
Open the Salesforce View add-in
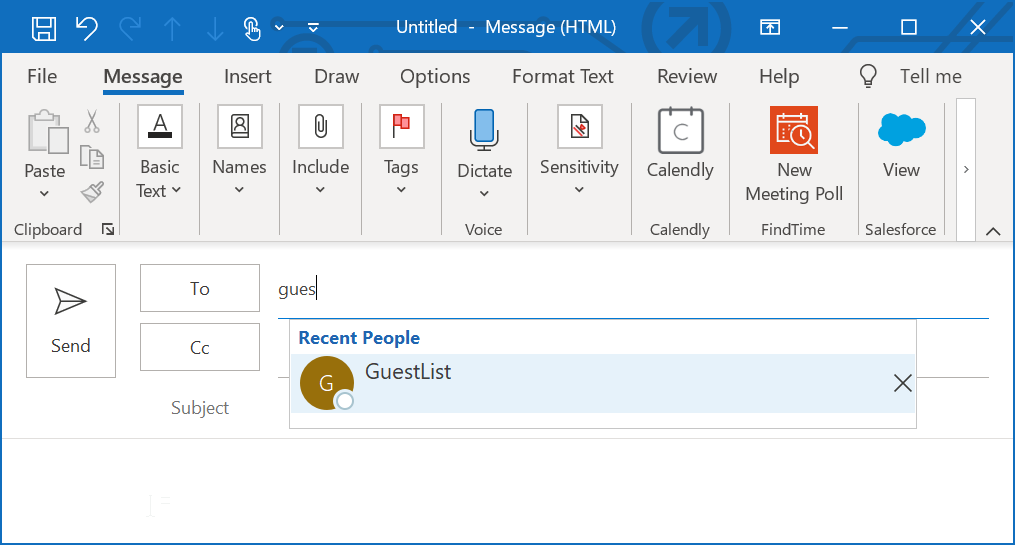901,144
